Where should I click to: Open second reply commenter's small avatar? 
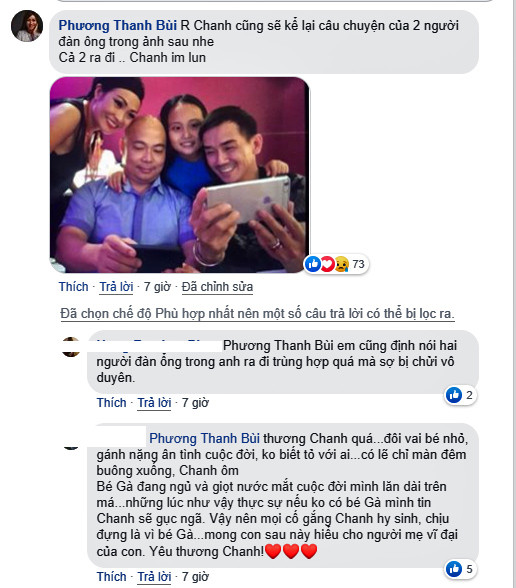(71, 446)
